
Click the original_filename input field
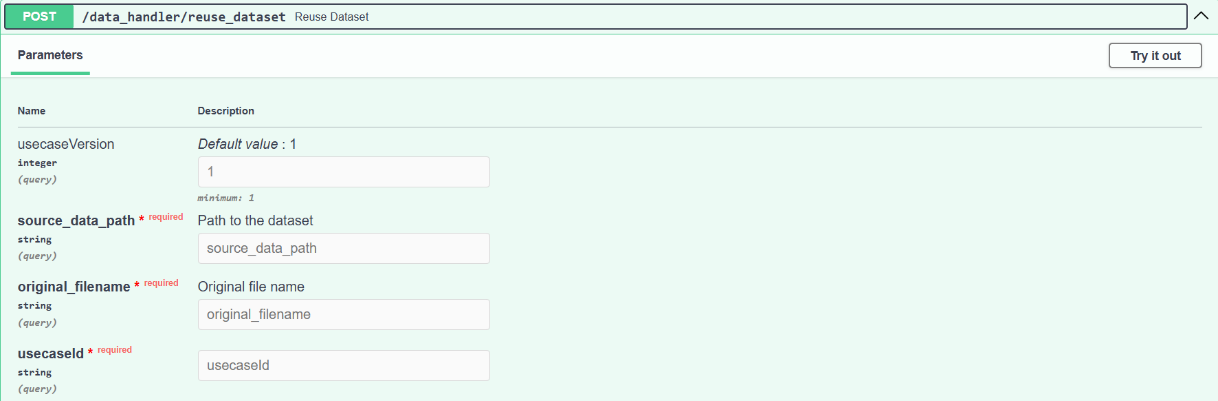(344, 314)
